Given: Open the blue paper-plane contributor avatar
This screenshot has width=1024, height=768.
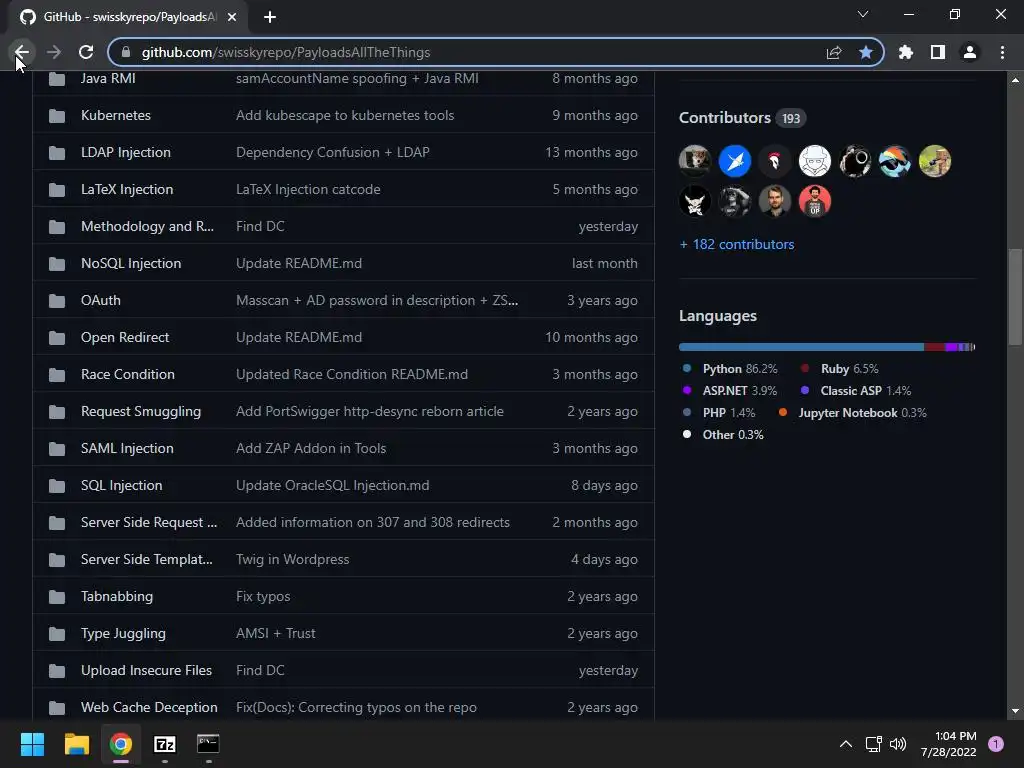Looking at the screenshot, I should pos(735,161).
